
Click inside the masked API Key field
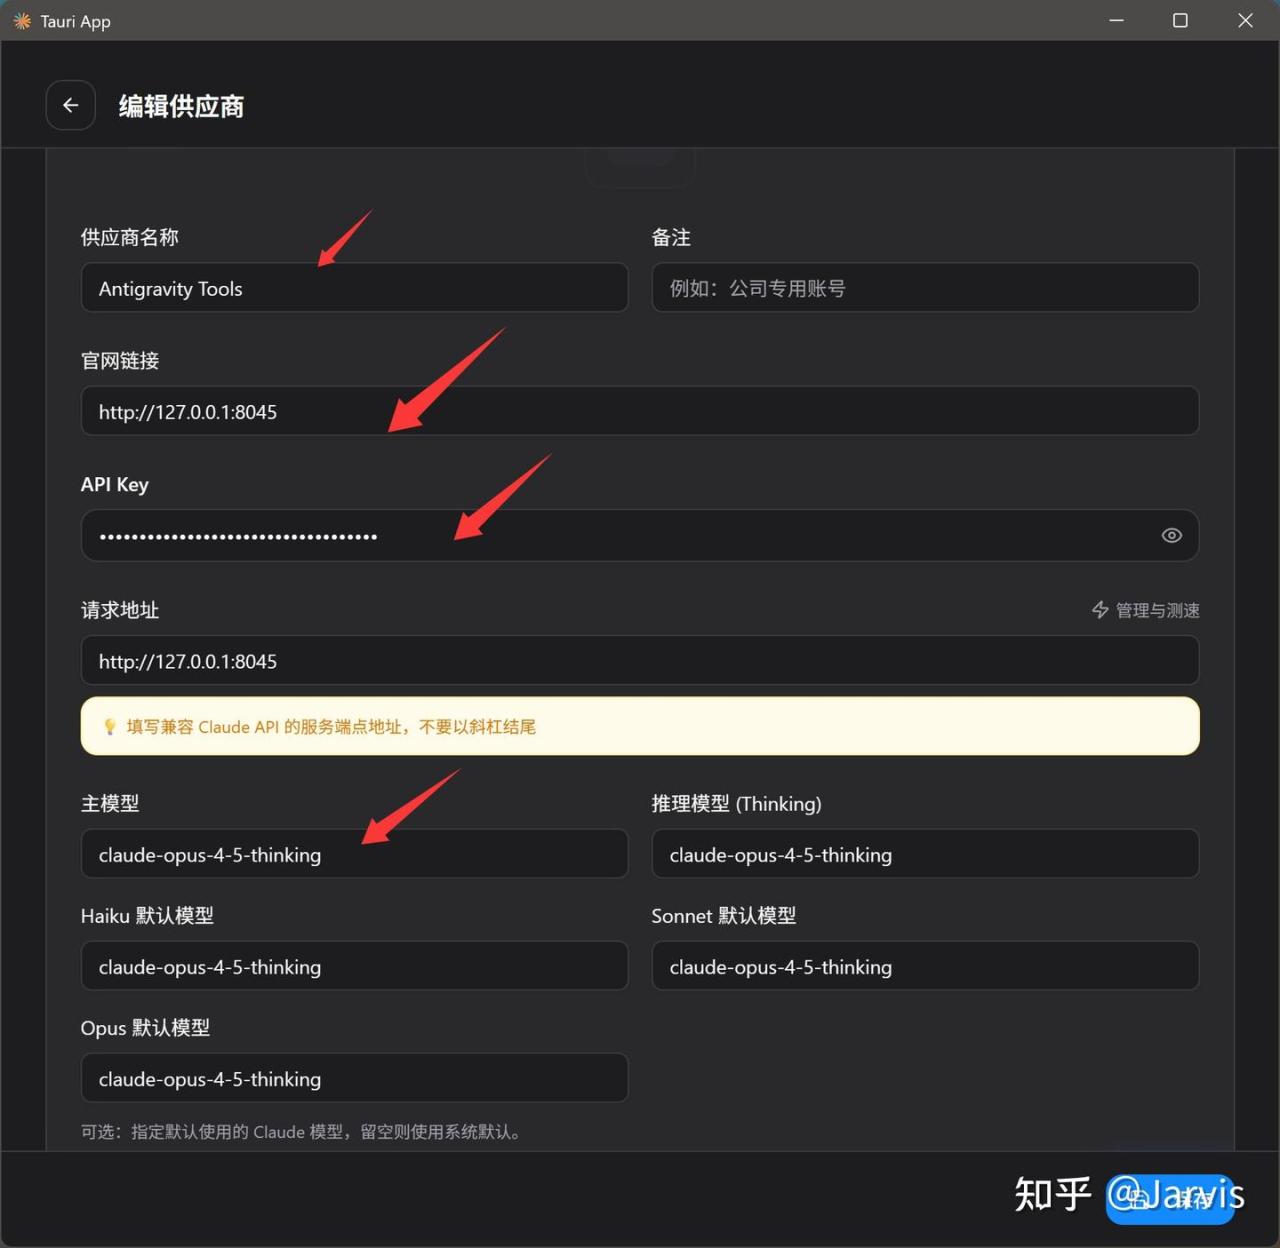click(620, 536)
